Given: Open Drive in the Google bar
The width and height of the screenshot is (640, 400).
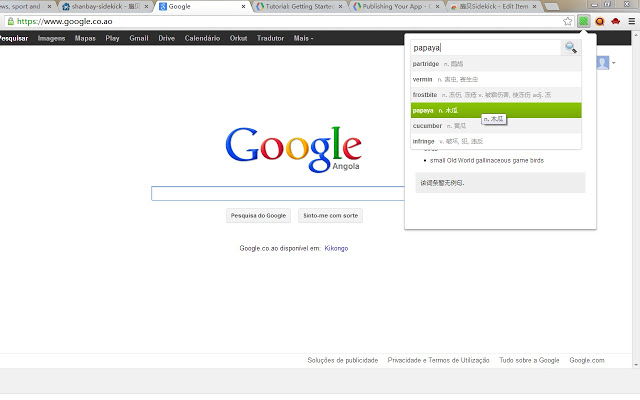Looking at the screenshot, I should [167, 38].
